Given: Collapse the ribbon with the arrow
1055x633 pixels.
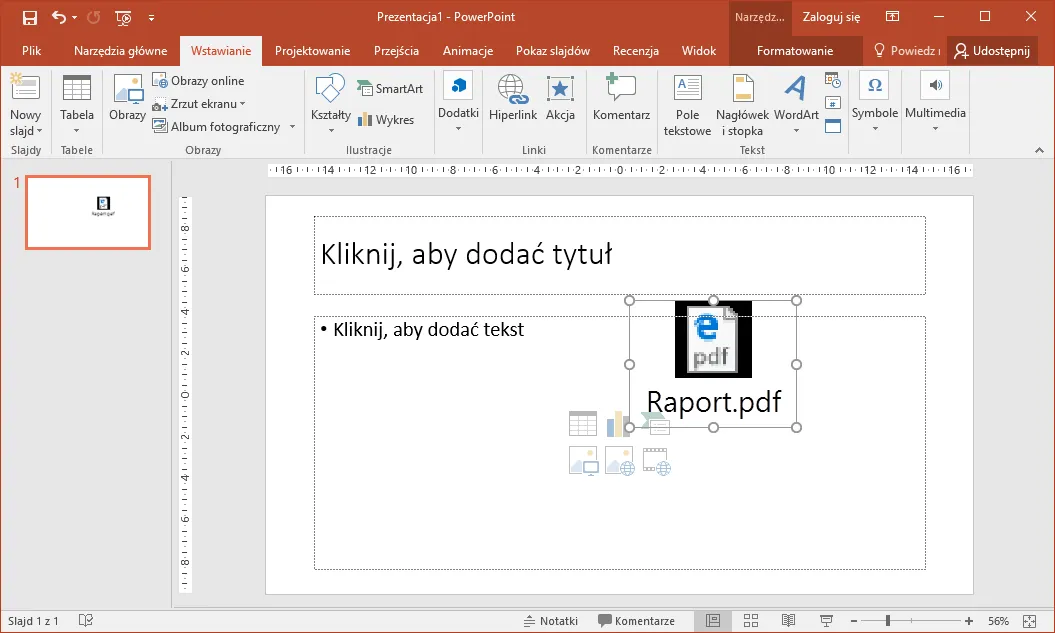Looking at the screenshot, I should [x=1040, y=150].
